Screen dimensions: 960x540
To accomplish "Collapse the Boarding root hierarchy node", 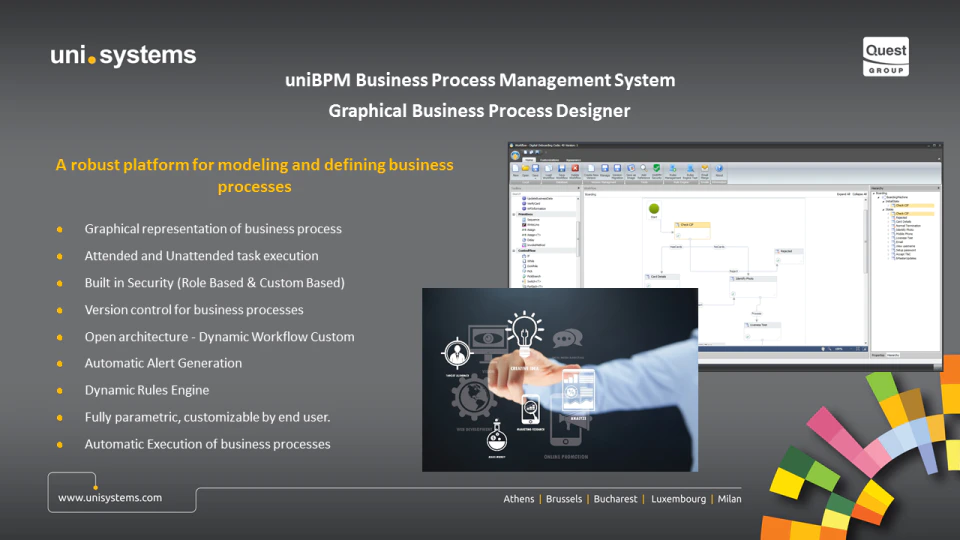I will pyautogui.click(x=874, y=193).
